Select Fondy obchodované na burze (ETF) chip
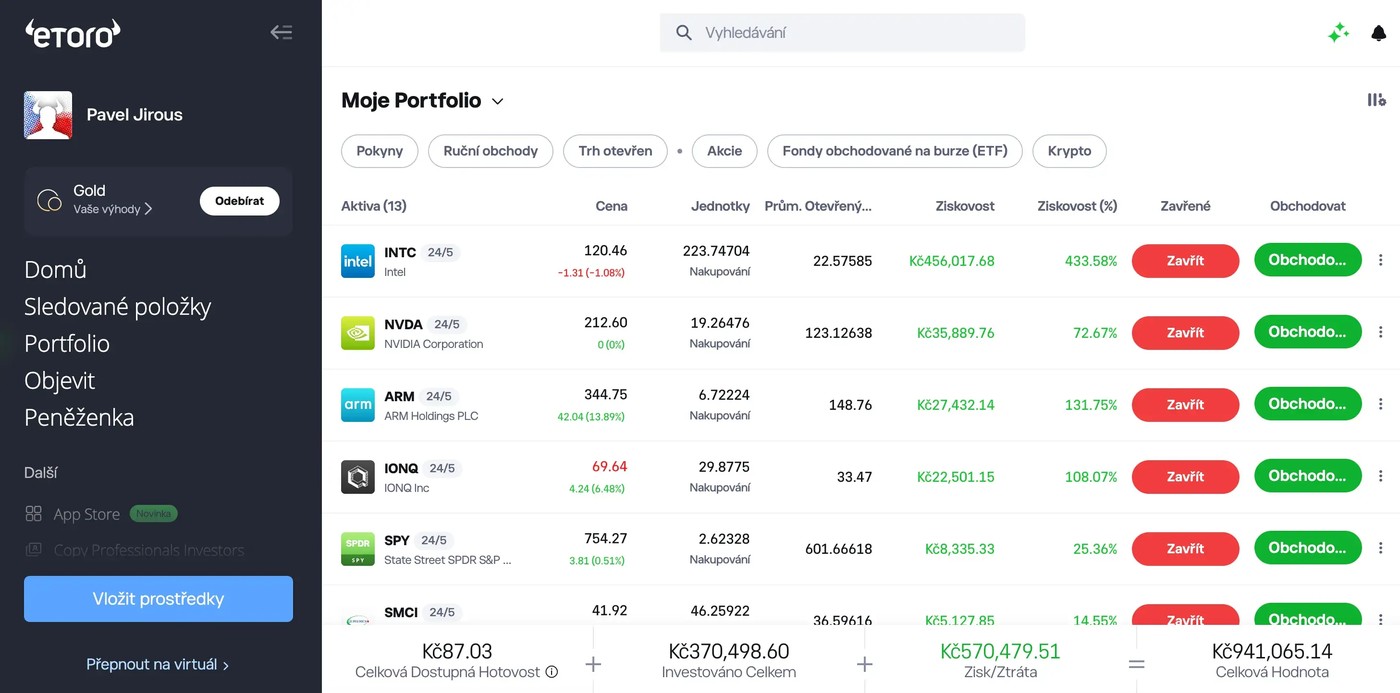The width and height of the screenshot is (1400, 693). 894,151
